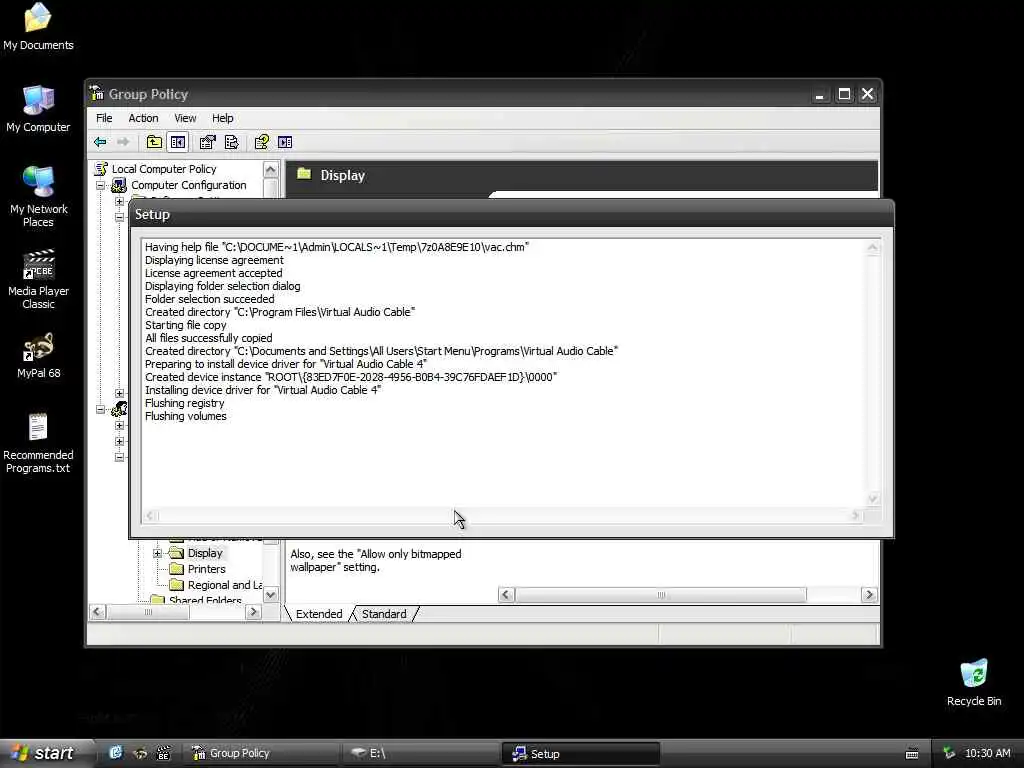This screenshot has height=768, width=1024.
Task: Select My Network Places desktop icon
Action: (x=39, y=196)
